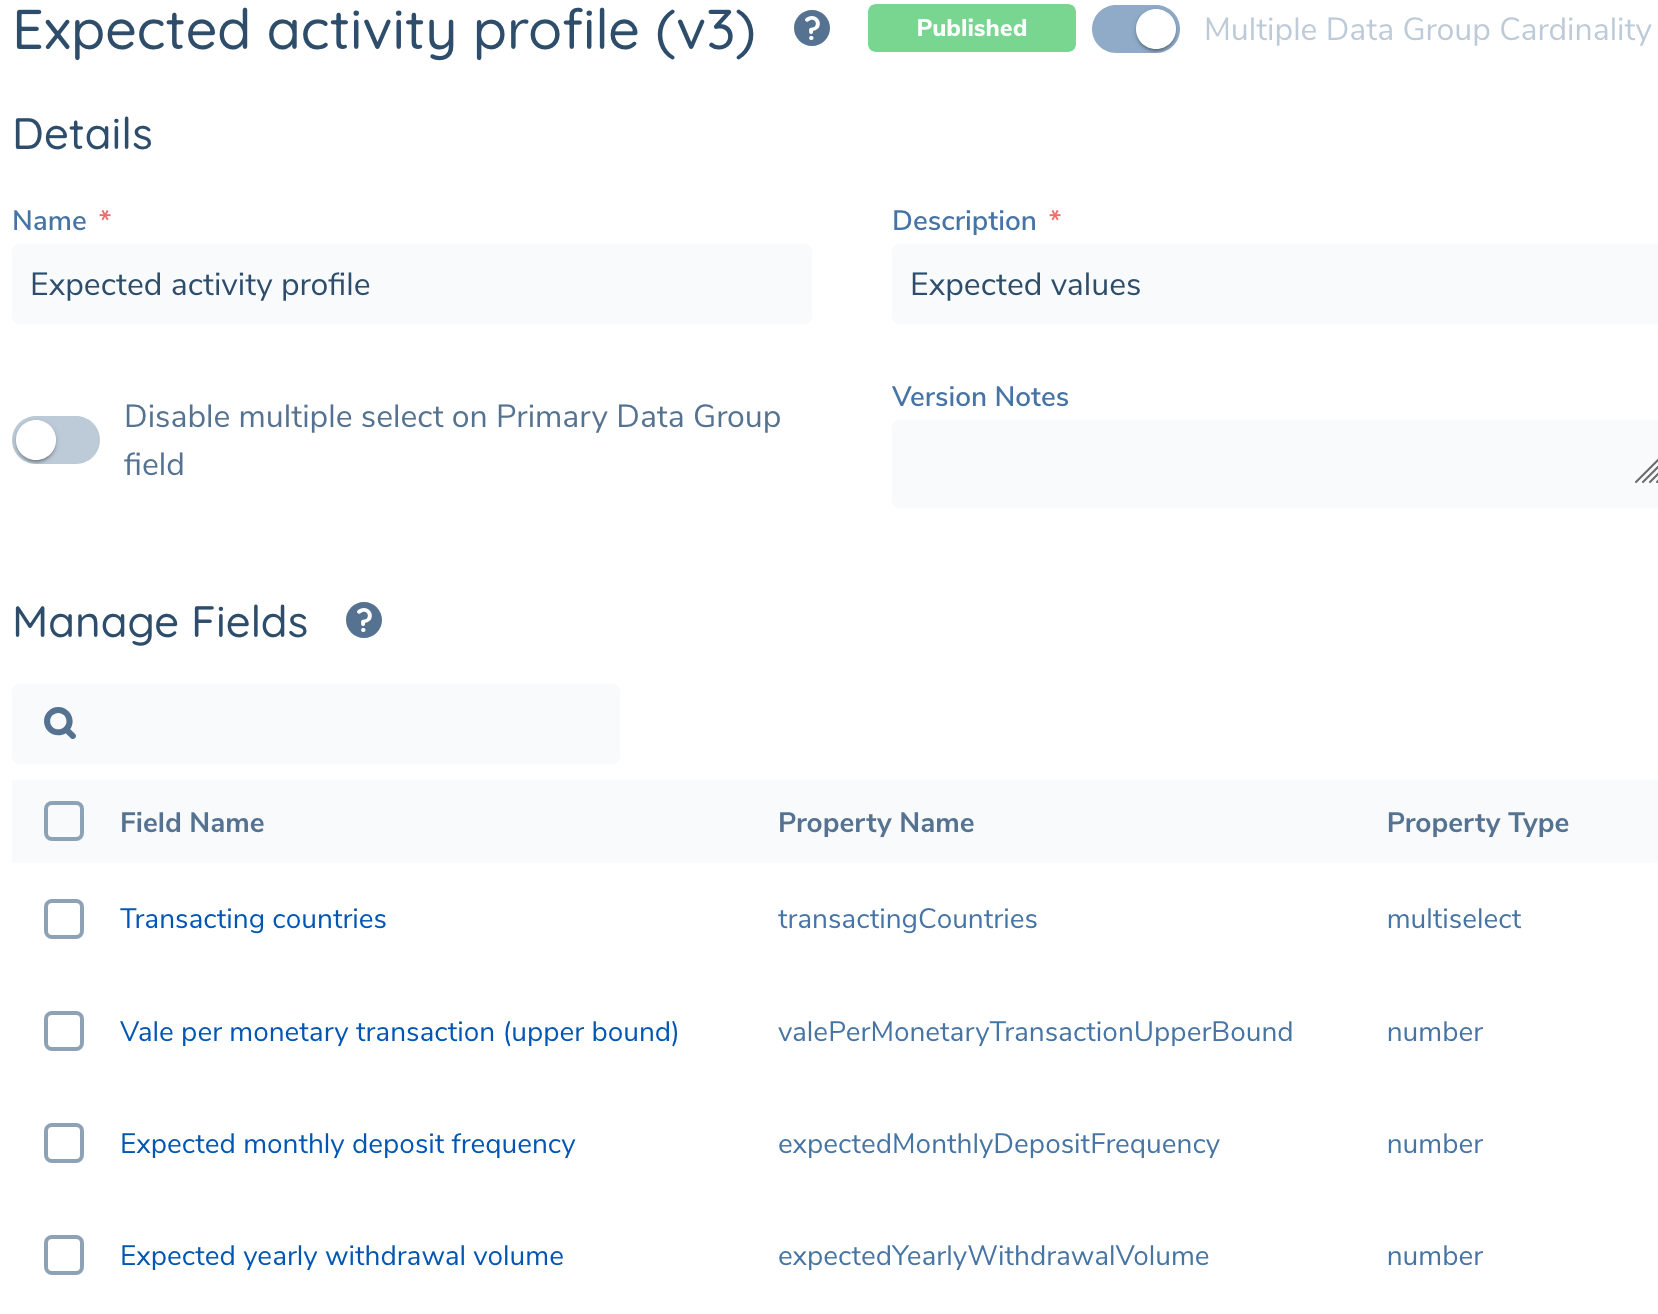Image resolution: width=1658 pixels, height=1314 pixels.
Task: Check the Expected monthly deposit frequency checkbox
Action: click(x=64, y=1143)
